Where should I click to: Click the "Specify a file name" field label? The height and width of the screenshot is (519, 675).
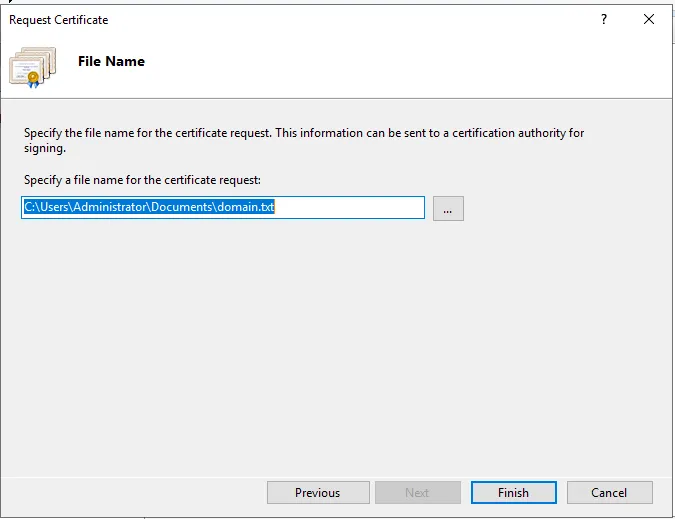(141, 179)
